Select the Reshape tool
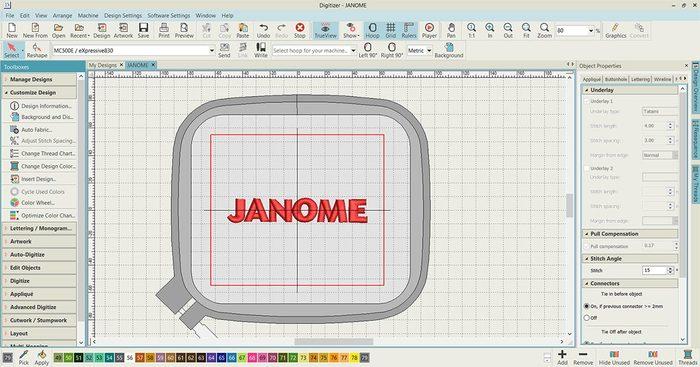The width and height of the screenshot is (700, 367). [x=37, y=50]
